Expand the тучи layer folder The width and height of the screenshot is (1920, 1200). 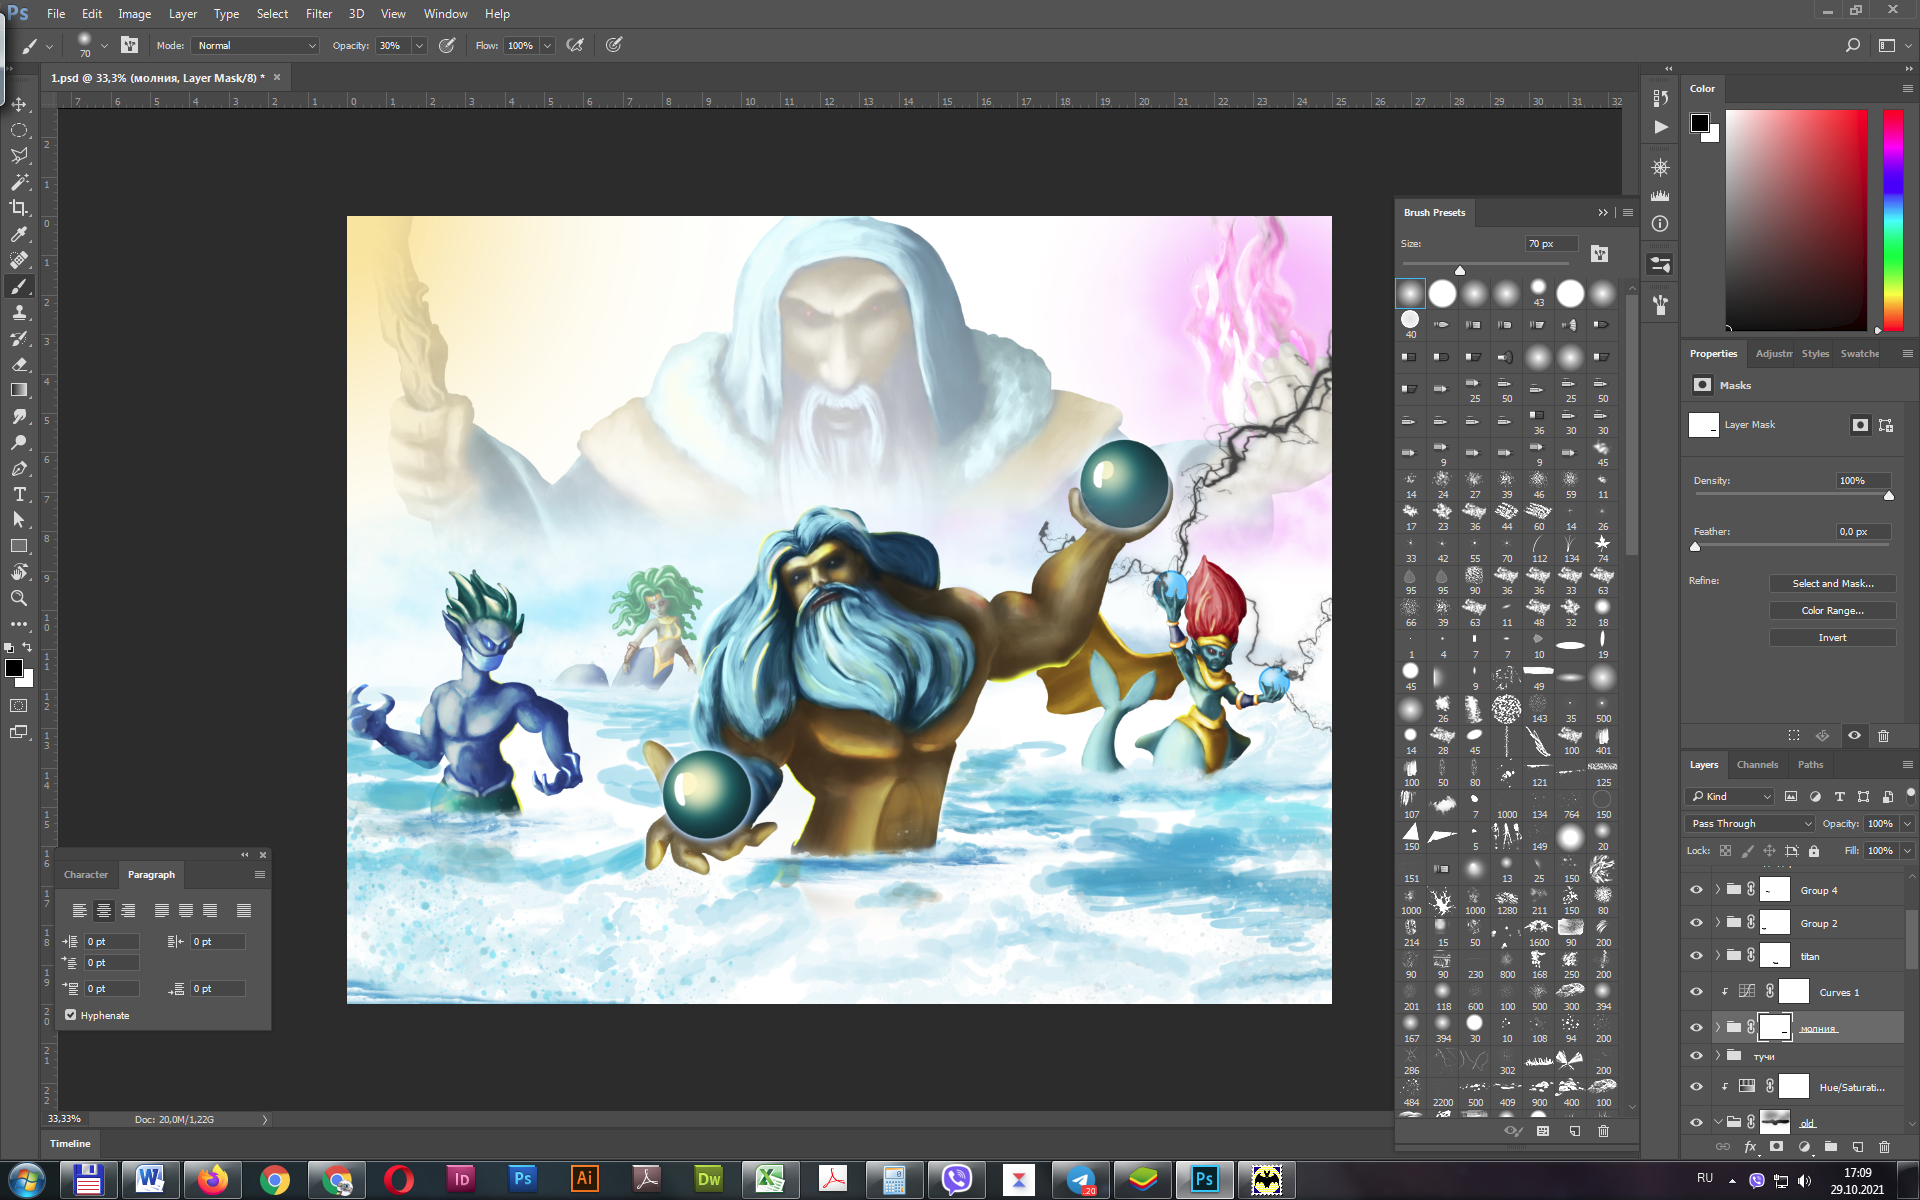tap(1718, 1056)
